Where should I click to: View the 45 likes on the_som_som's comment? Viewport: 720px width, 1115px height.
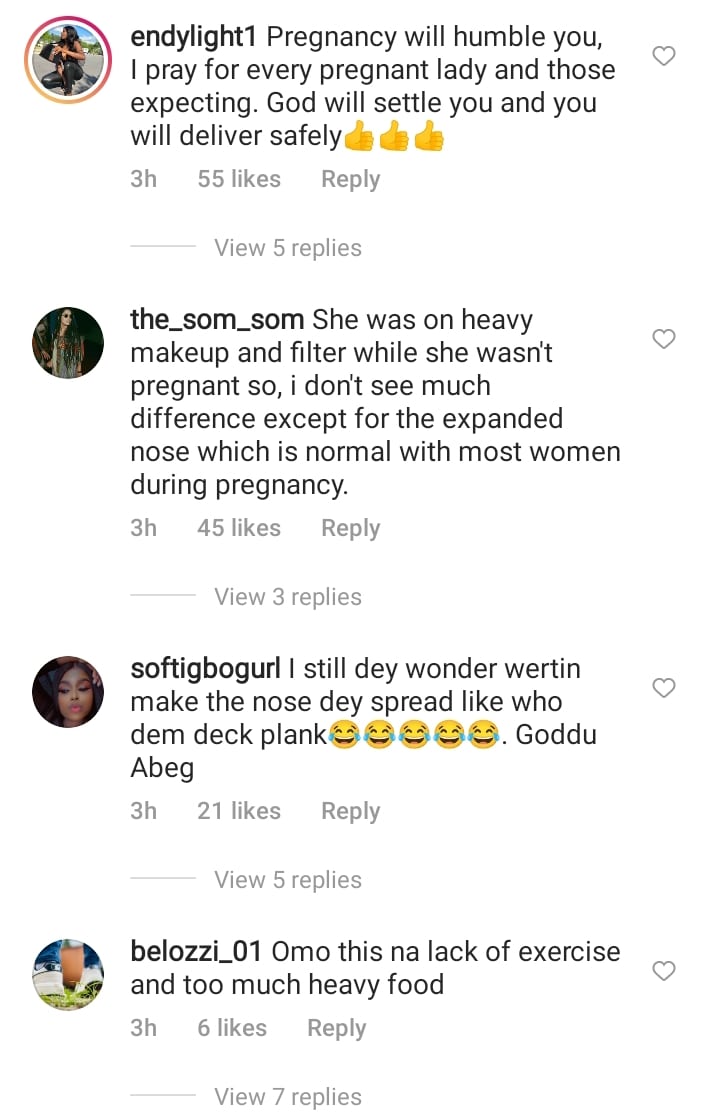(239, 528)
